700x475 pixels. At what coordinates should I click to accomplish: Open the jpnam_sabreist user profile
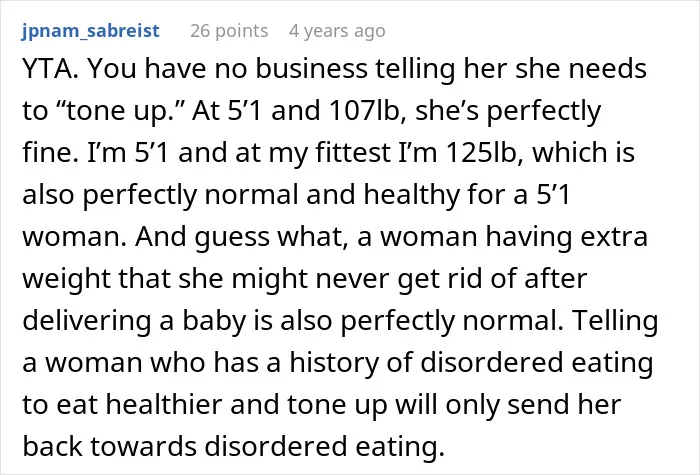(90, 31)
